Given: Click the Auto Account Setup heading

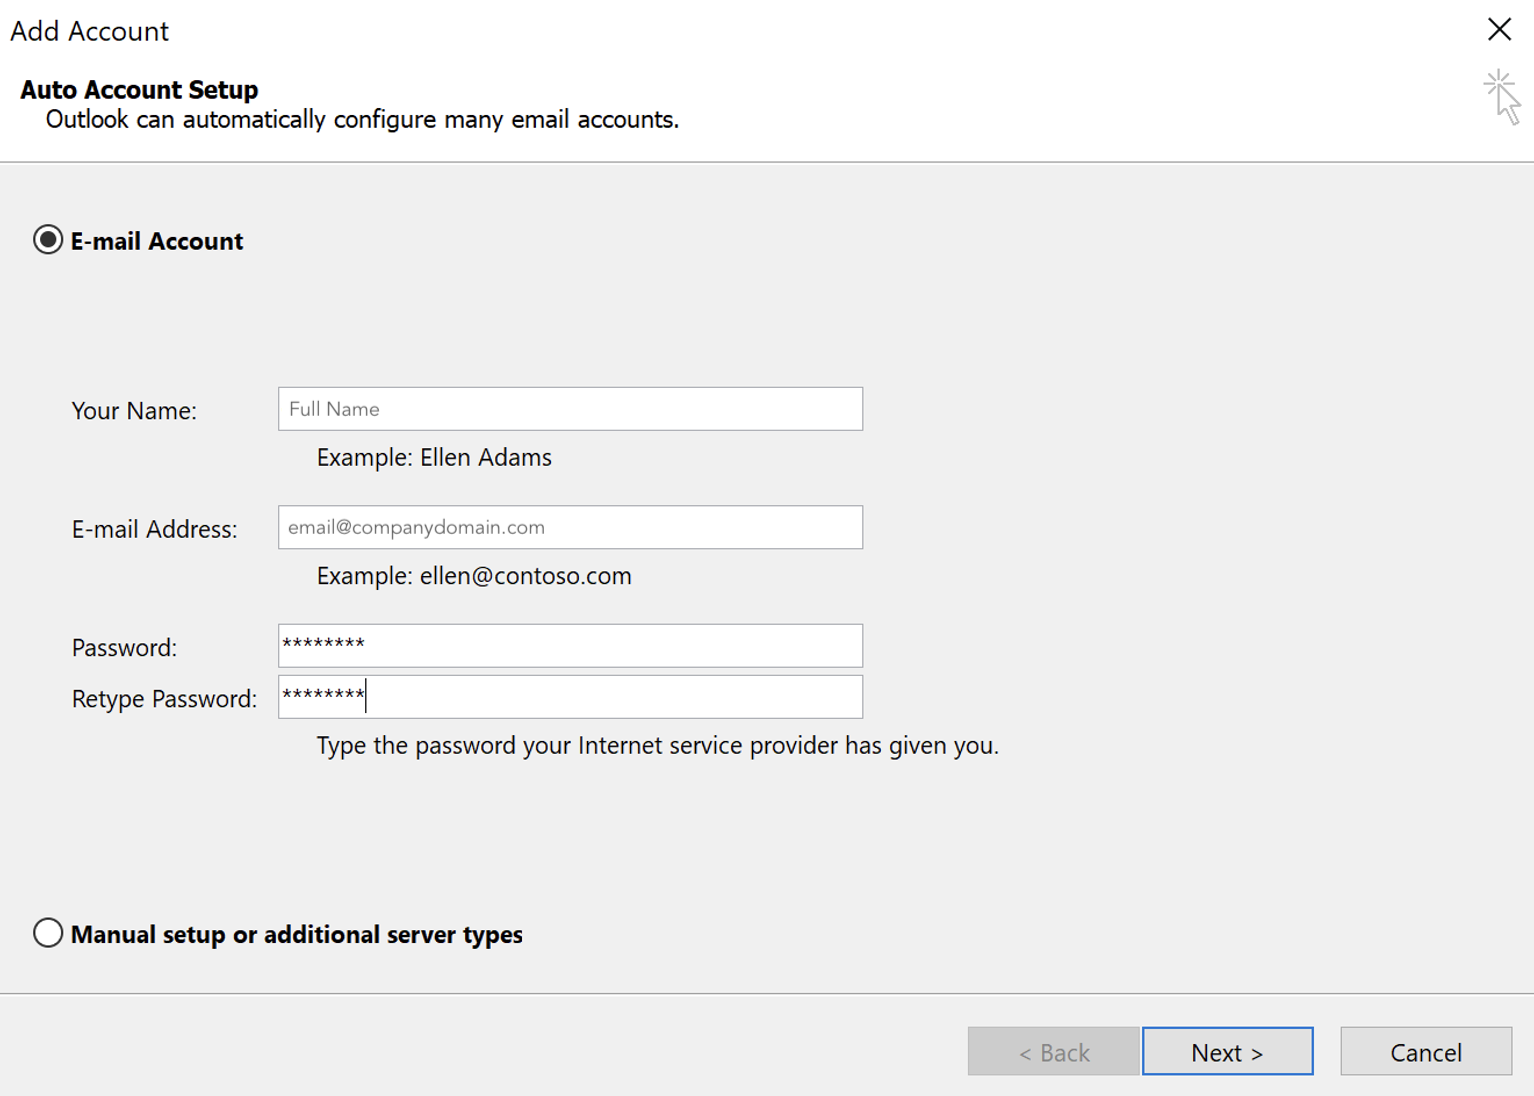Looking at the screenshot, I should [139, 90].
